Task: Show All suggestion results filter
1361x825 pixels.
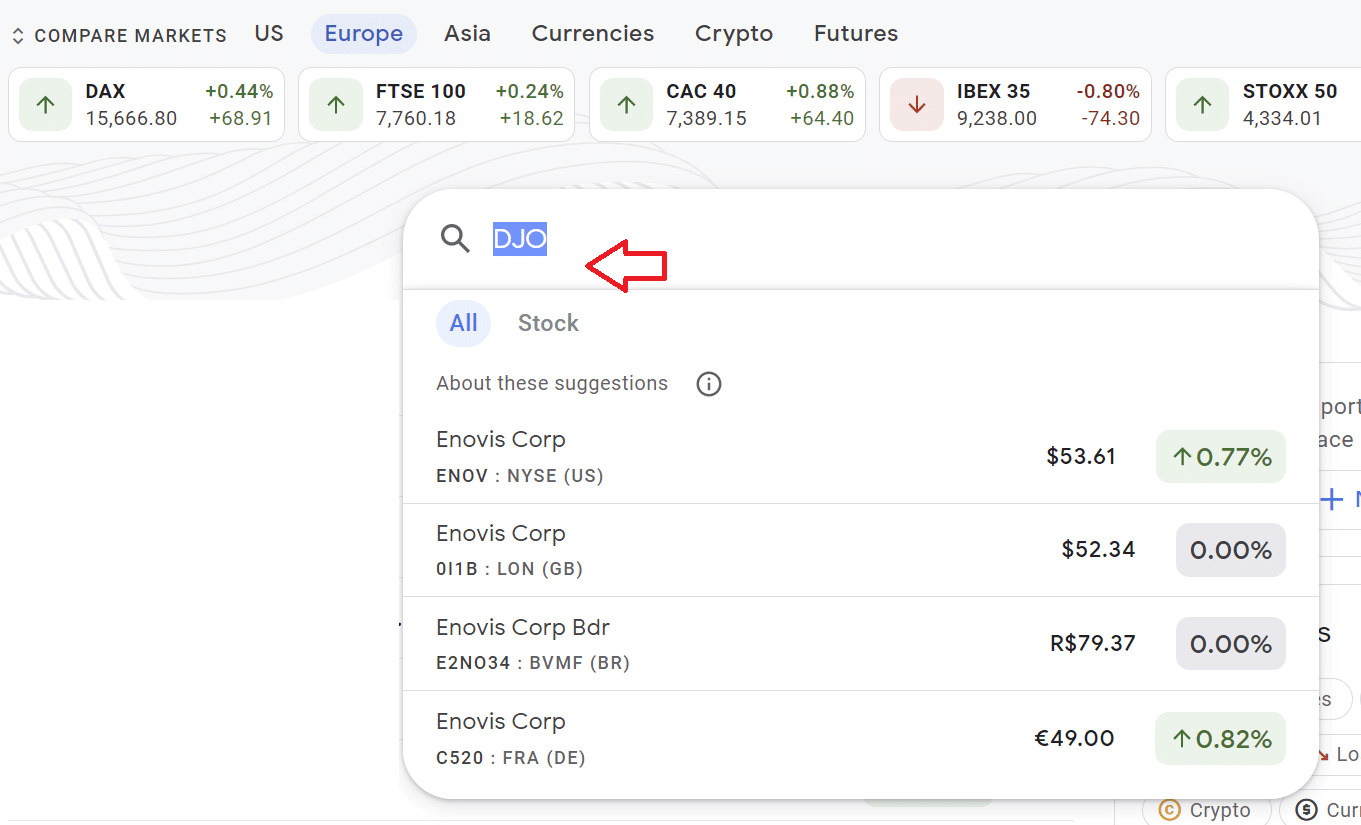Action: click(463, 323)
